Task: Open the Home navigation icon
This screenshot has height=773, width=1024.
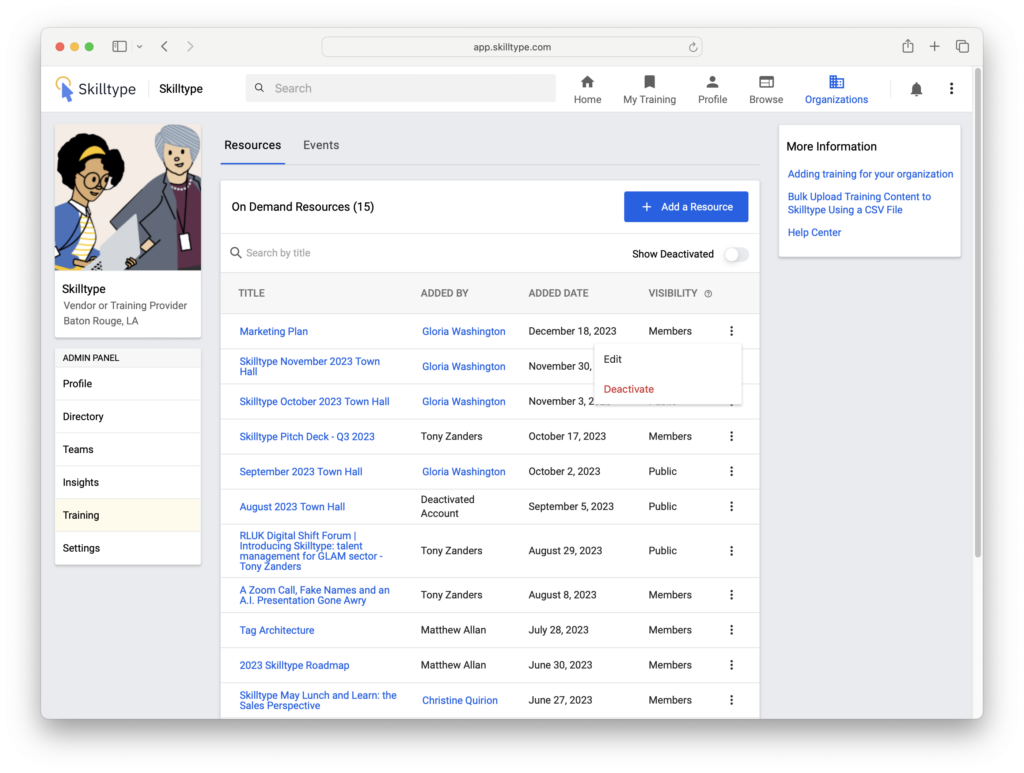Action: [587, 82]
